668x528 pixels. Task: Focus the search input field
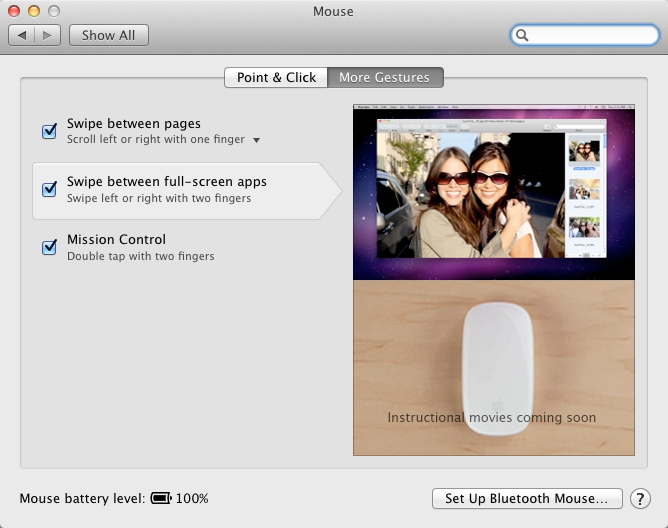(584, 35)
